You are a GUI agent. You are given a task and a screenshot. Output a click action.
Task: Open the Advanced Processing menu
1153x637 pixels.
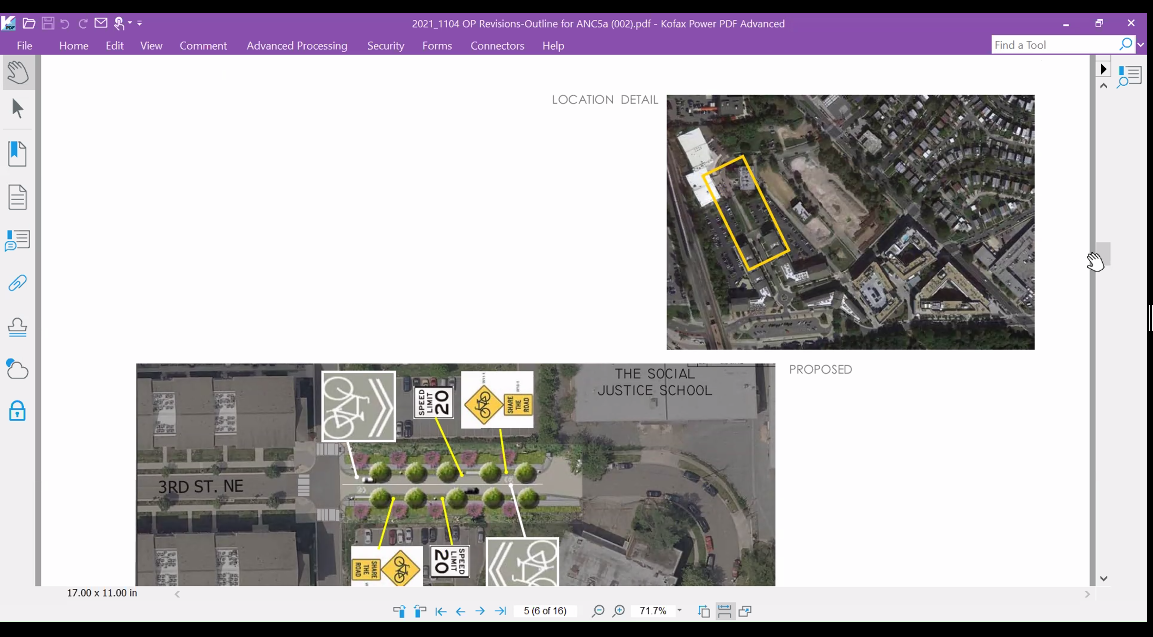(297, 46)
